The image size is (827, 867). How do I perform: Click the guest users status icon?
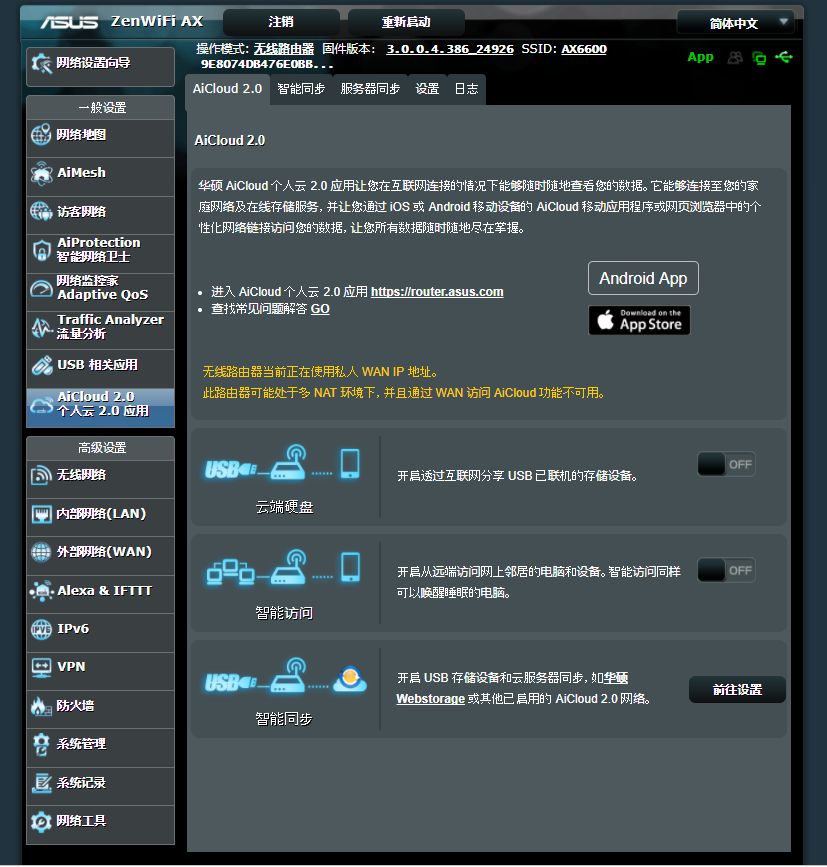(735, 58)
